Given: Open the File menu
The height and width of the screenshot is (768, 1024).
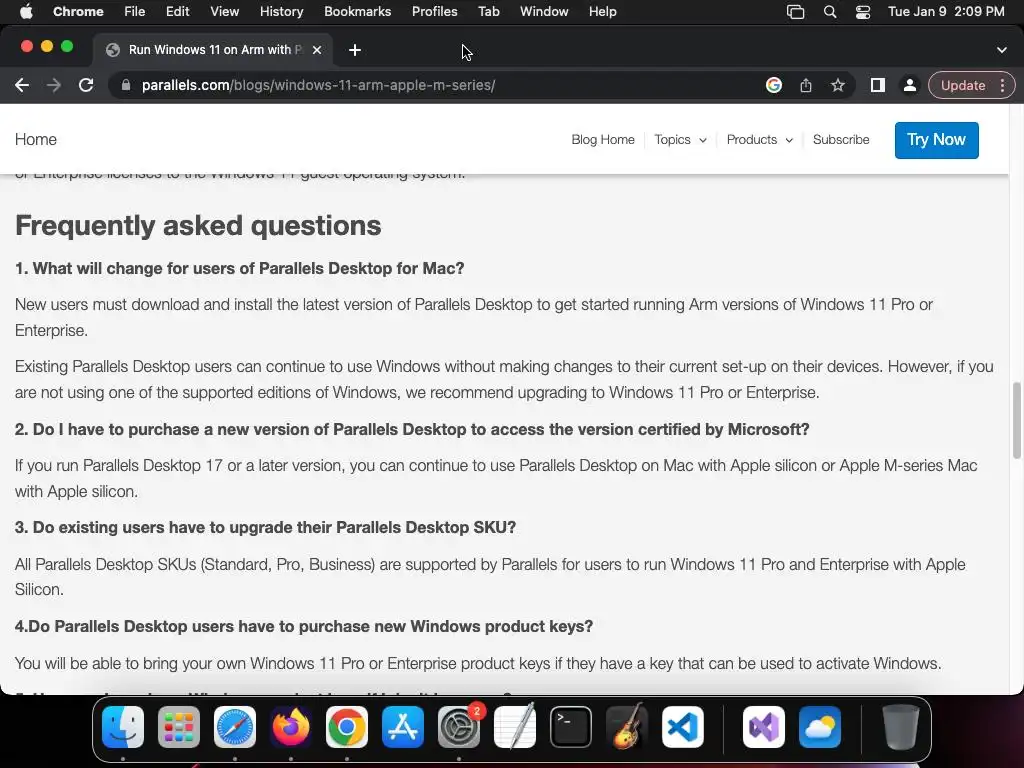Looking at the screenshot, I should pos(135,12).
